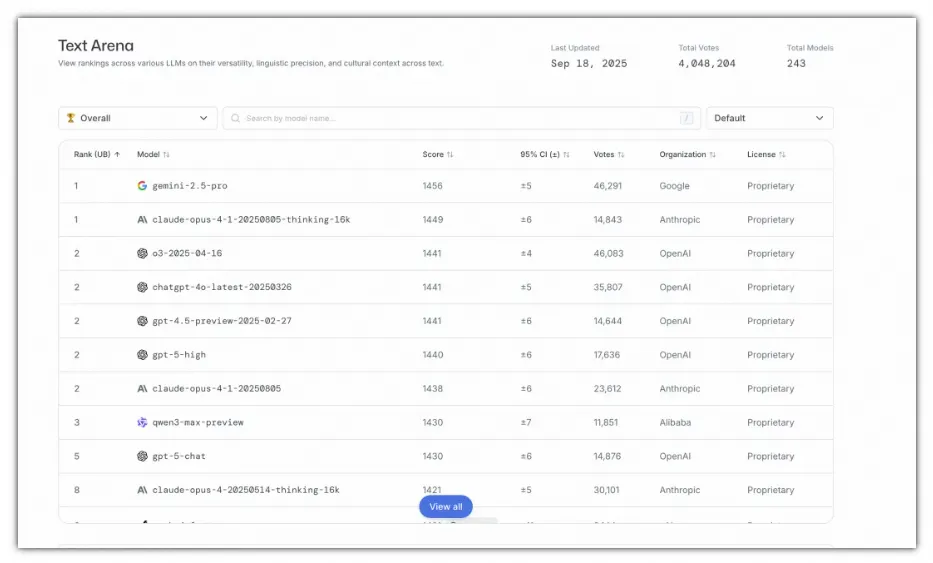Sort models using the Model column arrows
Viewport: 933px width, 563px height.
[166, 155]
